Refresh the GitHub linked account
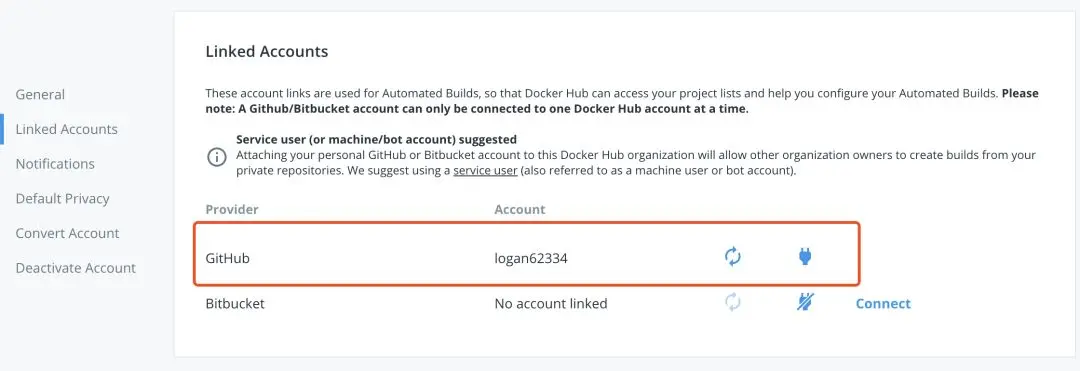The image size is (1080, 371). pos(733,257)
